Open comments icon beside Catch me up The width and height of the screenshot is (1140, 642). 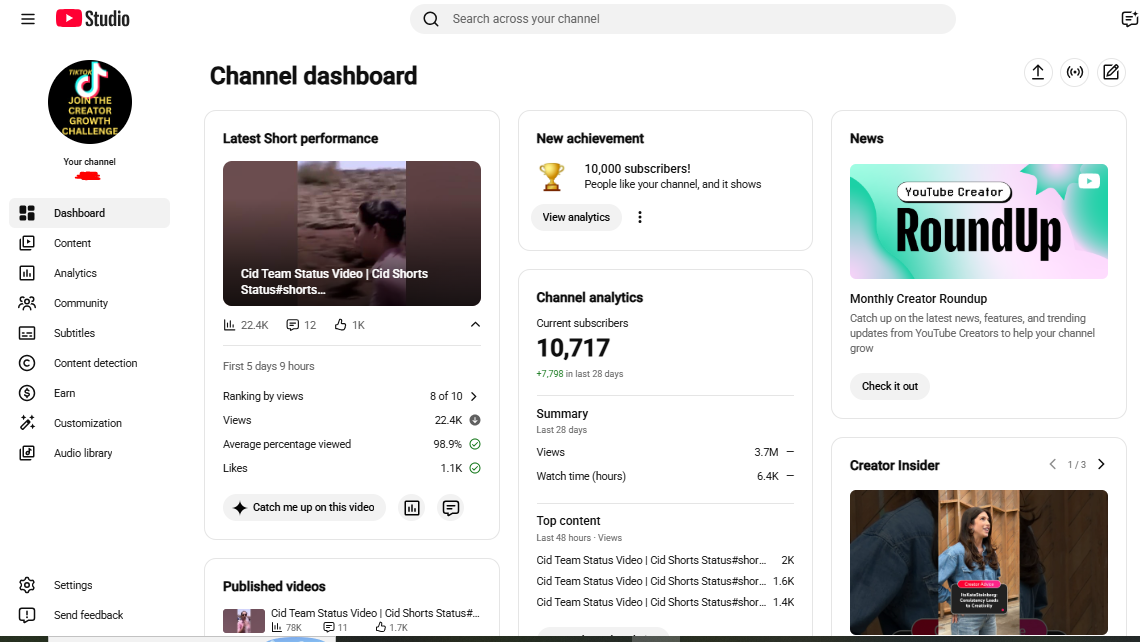click(451, 507)
